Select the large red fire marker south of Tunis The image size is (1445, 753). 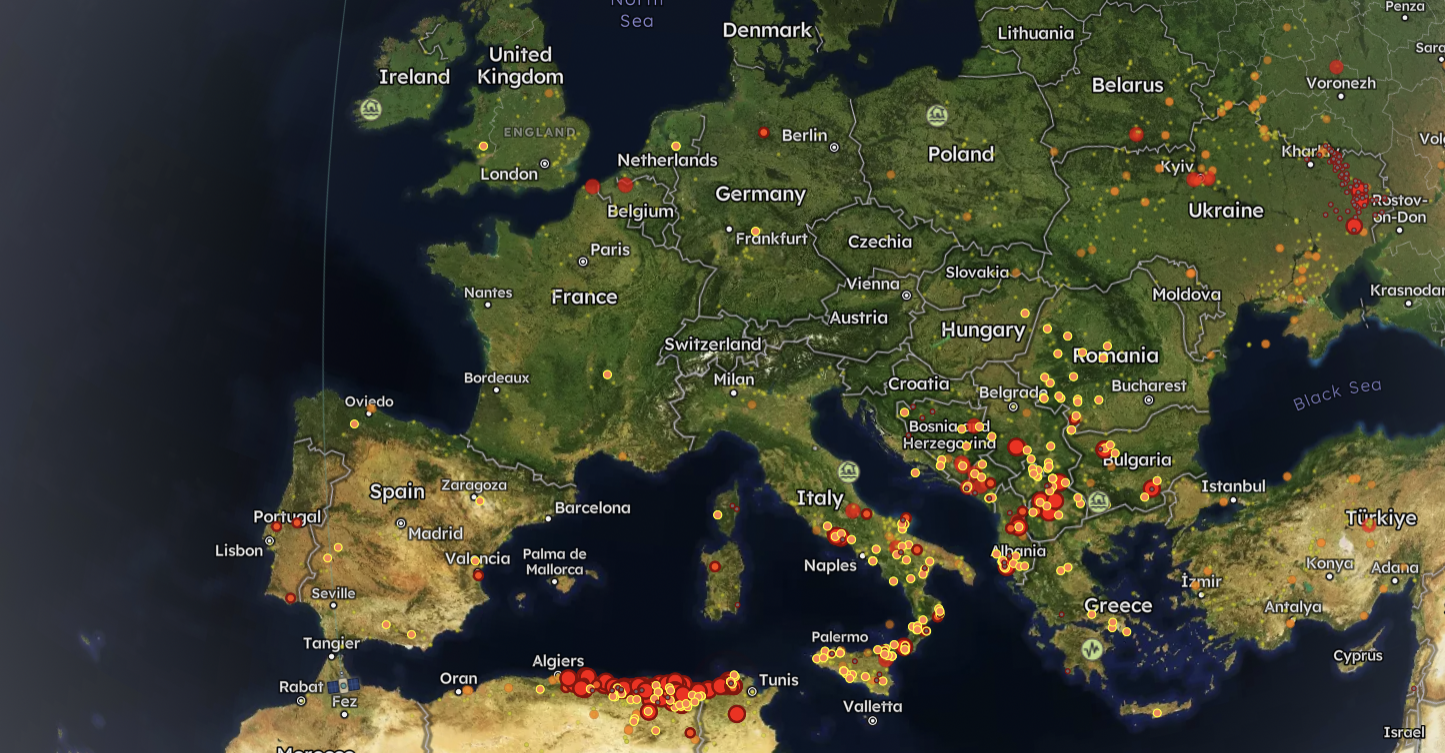click(737, 713)
